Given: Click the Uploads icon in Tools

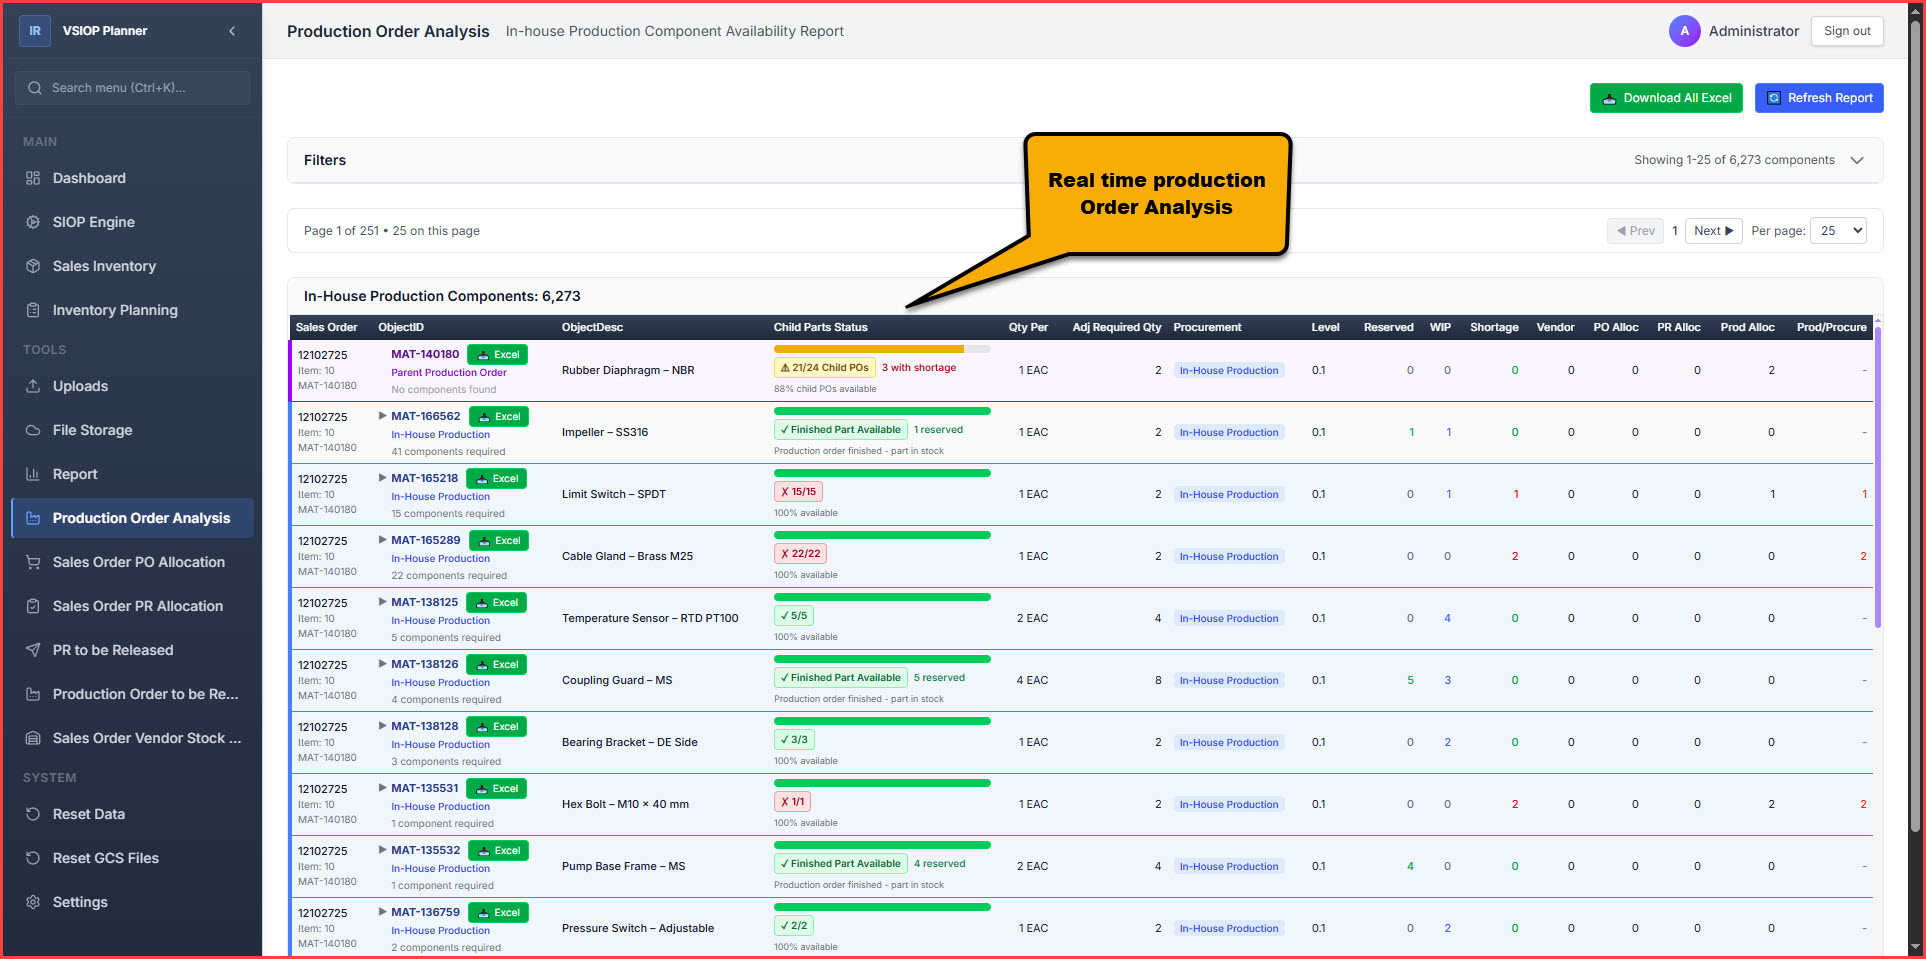Looking at the screenshot, I should [33, 386].
